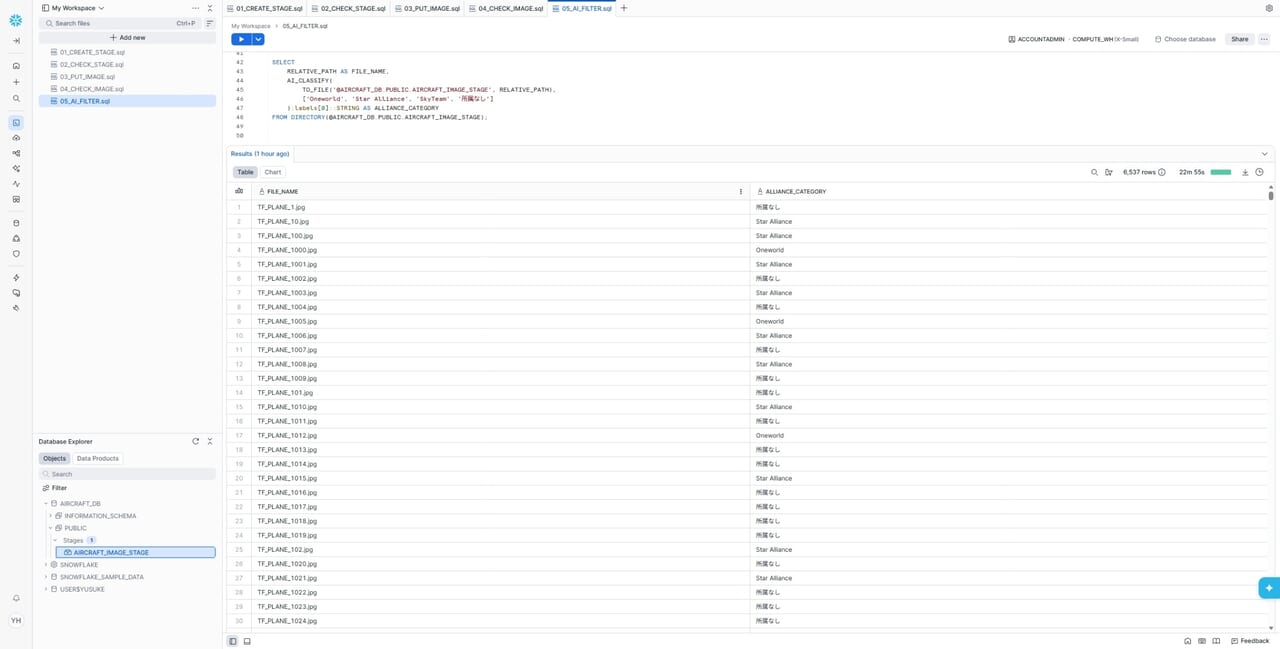Click the Share button

tap(1239, 39)
